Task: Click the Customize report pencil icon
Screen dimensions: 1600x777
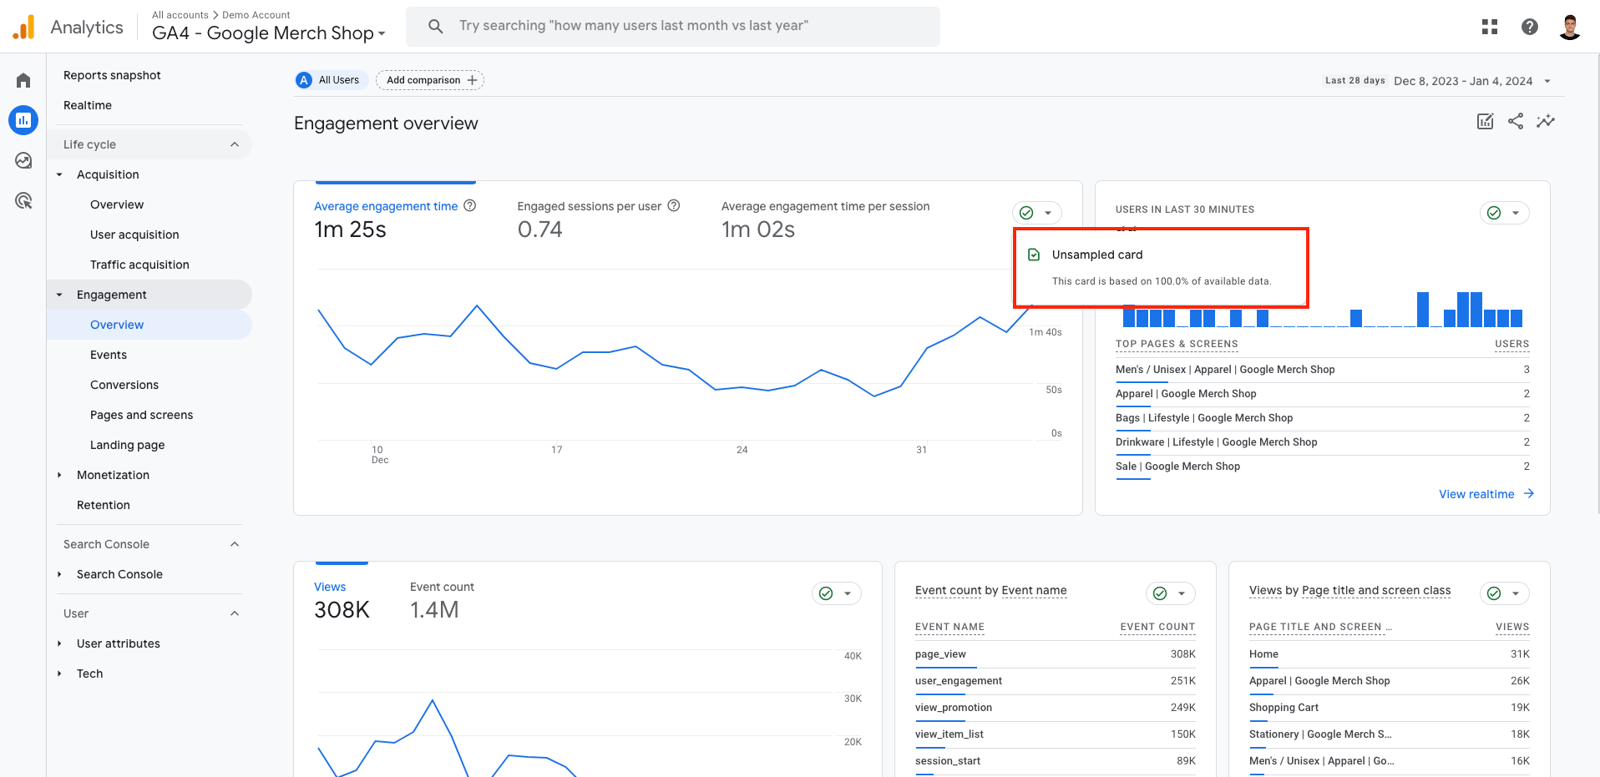Action: [x=1485, y=121]
